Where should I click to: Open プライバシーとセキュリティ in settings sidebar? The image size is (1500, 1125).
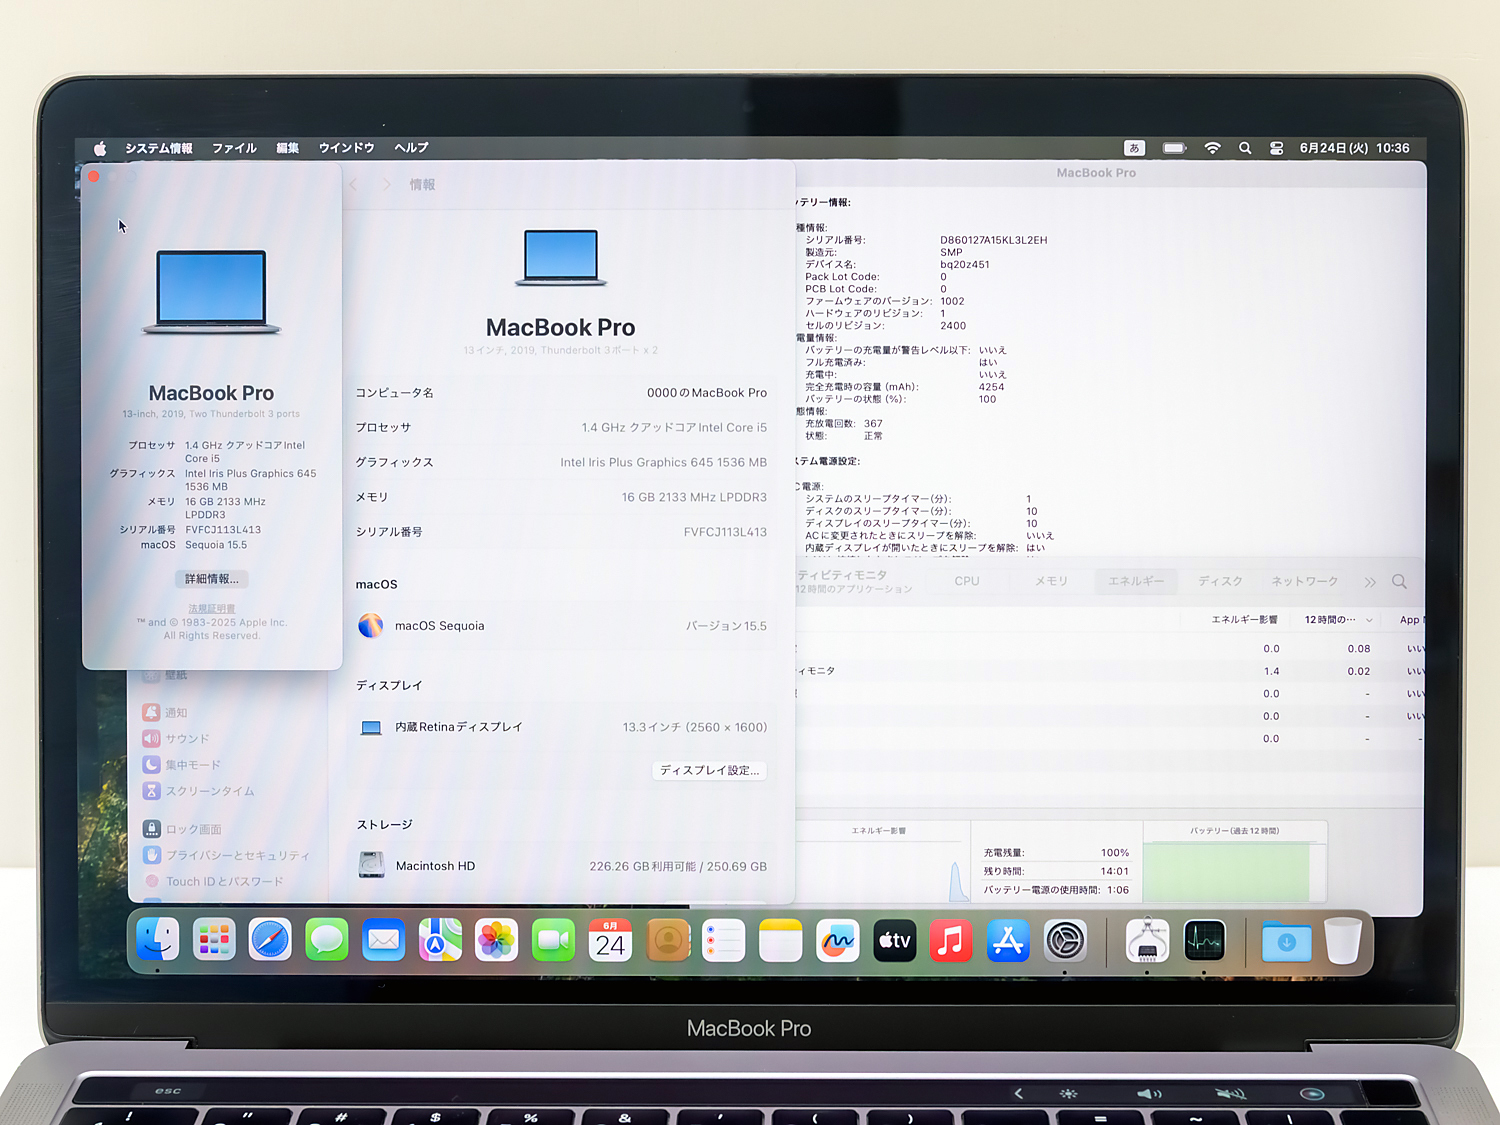click(227, 855)
